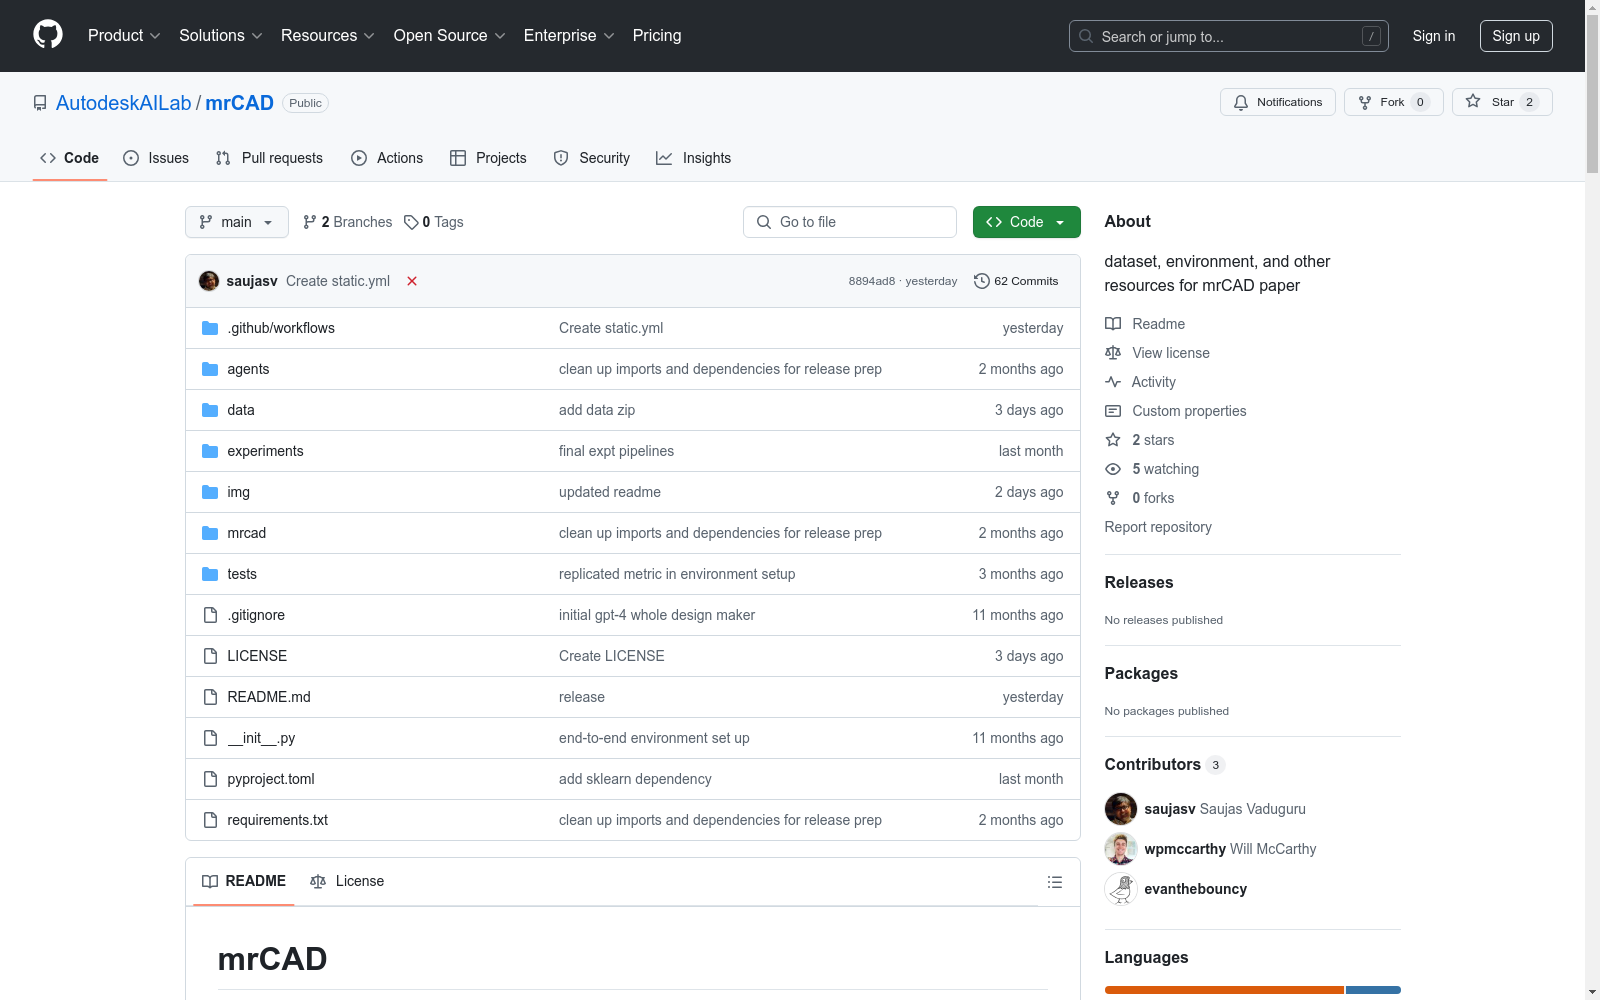This screenshot has width=1600, height=1000.
Task: Click the Custom properties icon
Action: pyautogui.click(x=1113, y=411)
